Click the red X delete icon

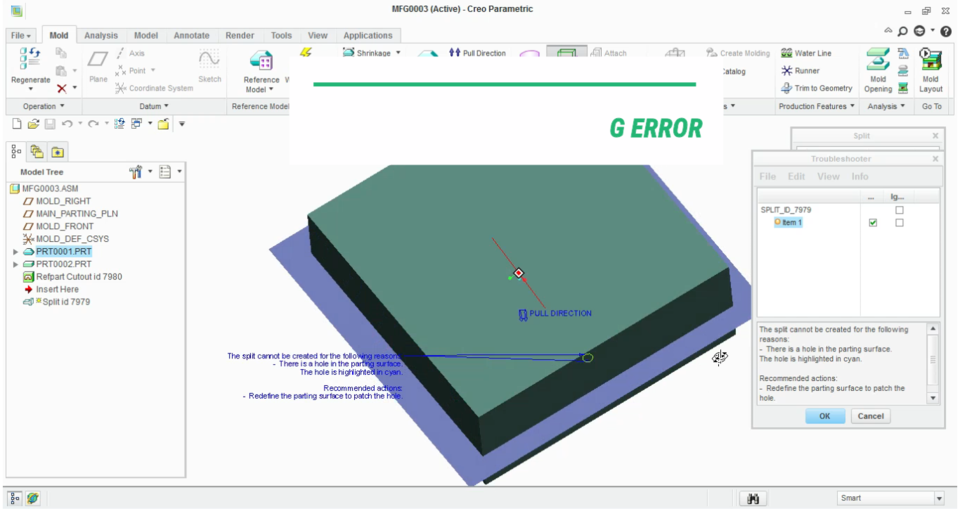click(x=62, y=89)
